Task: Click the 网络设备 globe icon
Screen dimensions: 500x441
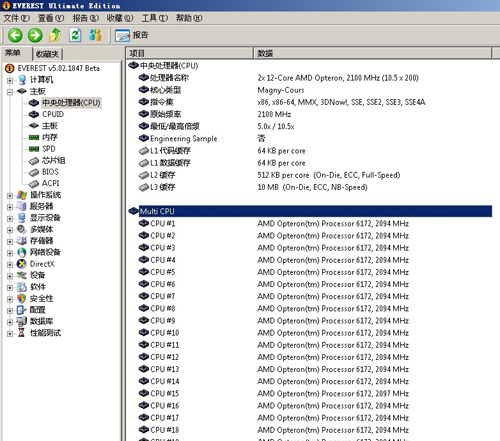Action: coord(22,252)
